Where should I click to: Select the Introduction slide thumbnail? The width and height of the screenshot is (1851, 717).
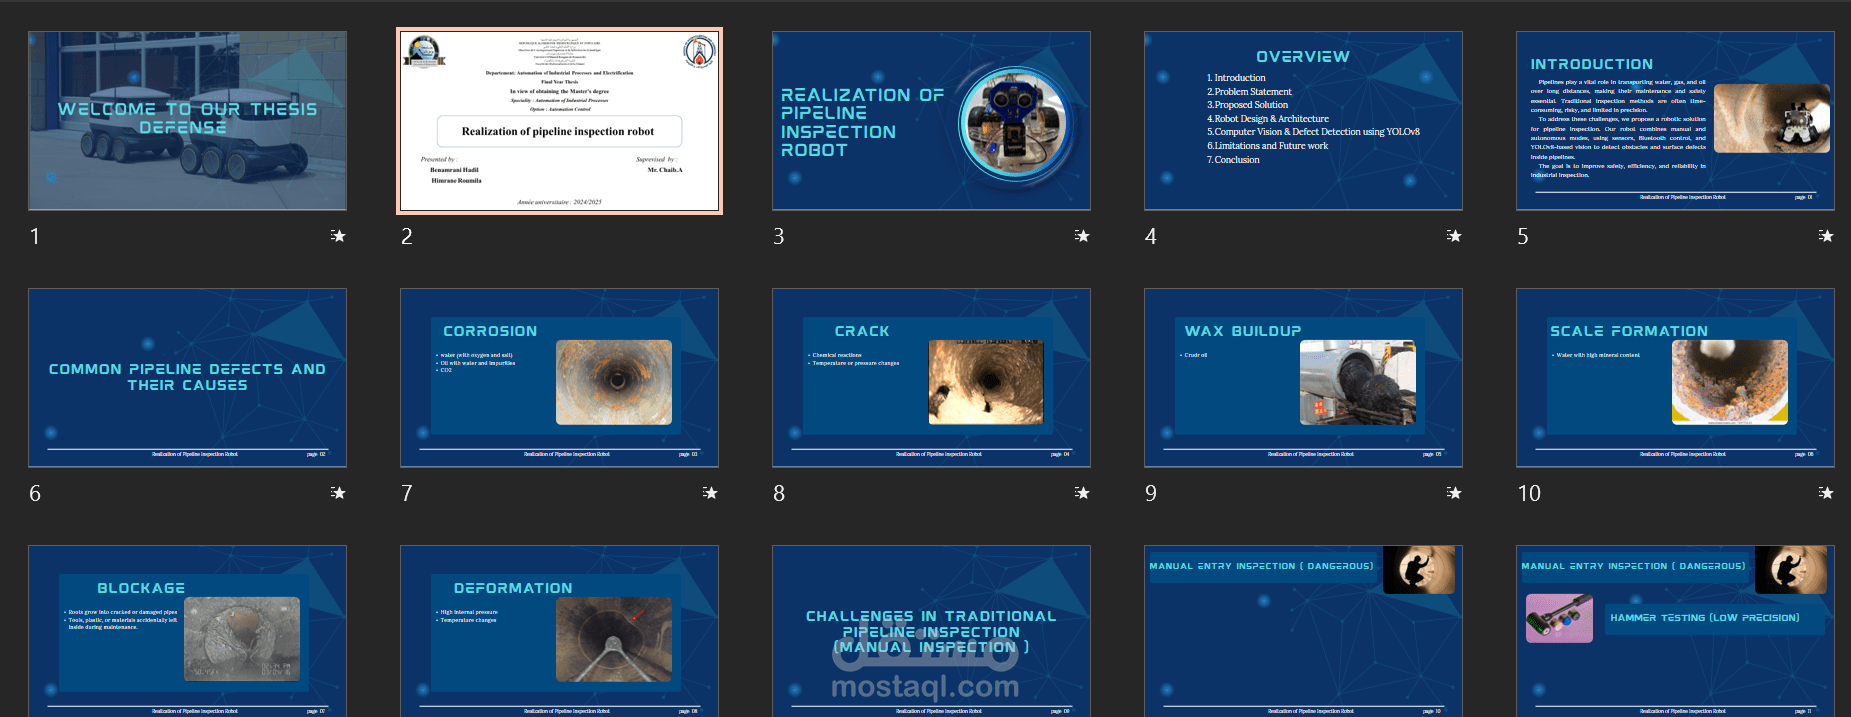[1675, 121]
